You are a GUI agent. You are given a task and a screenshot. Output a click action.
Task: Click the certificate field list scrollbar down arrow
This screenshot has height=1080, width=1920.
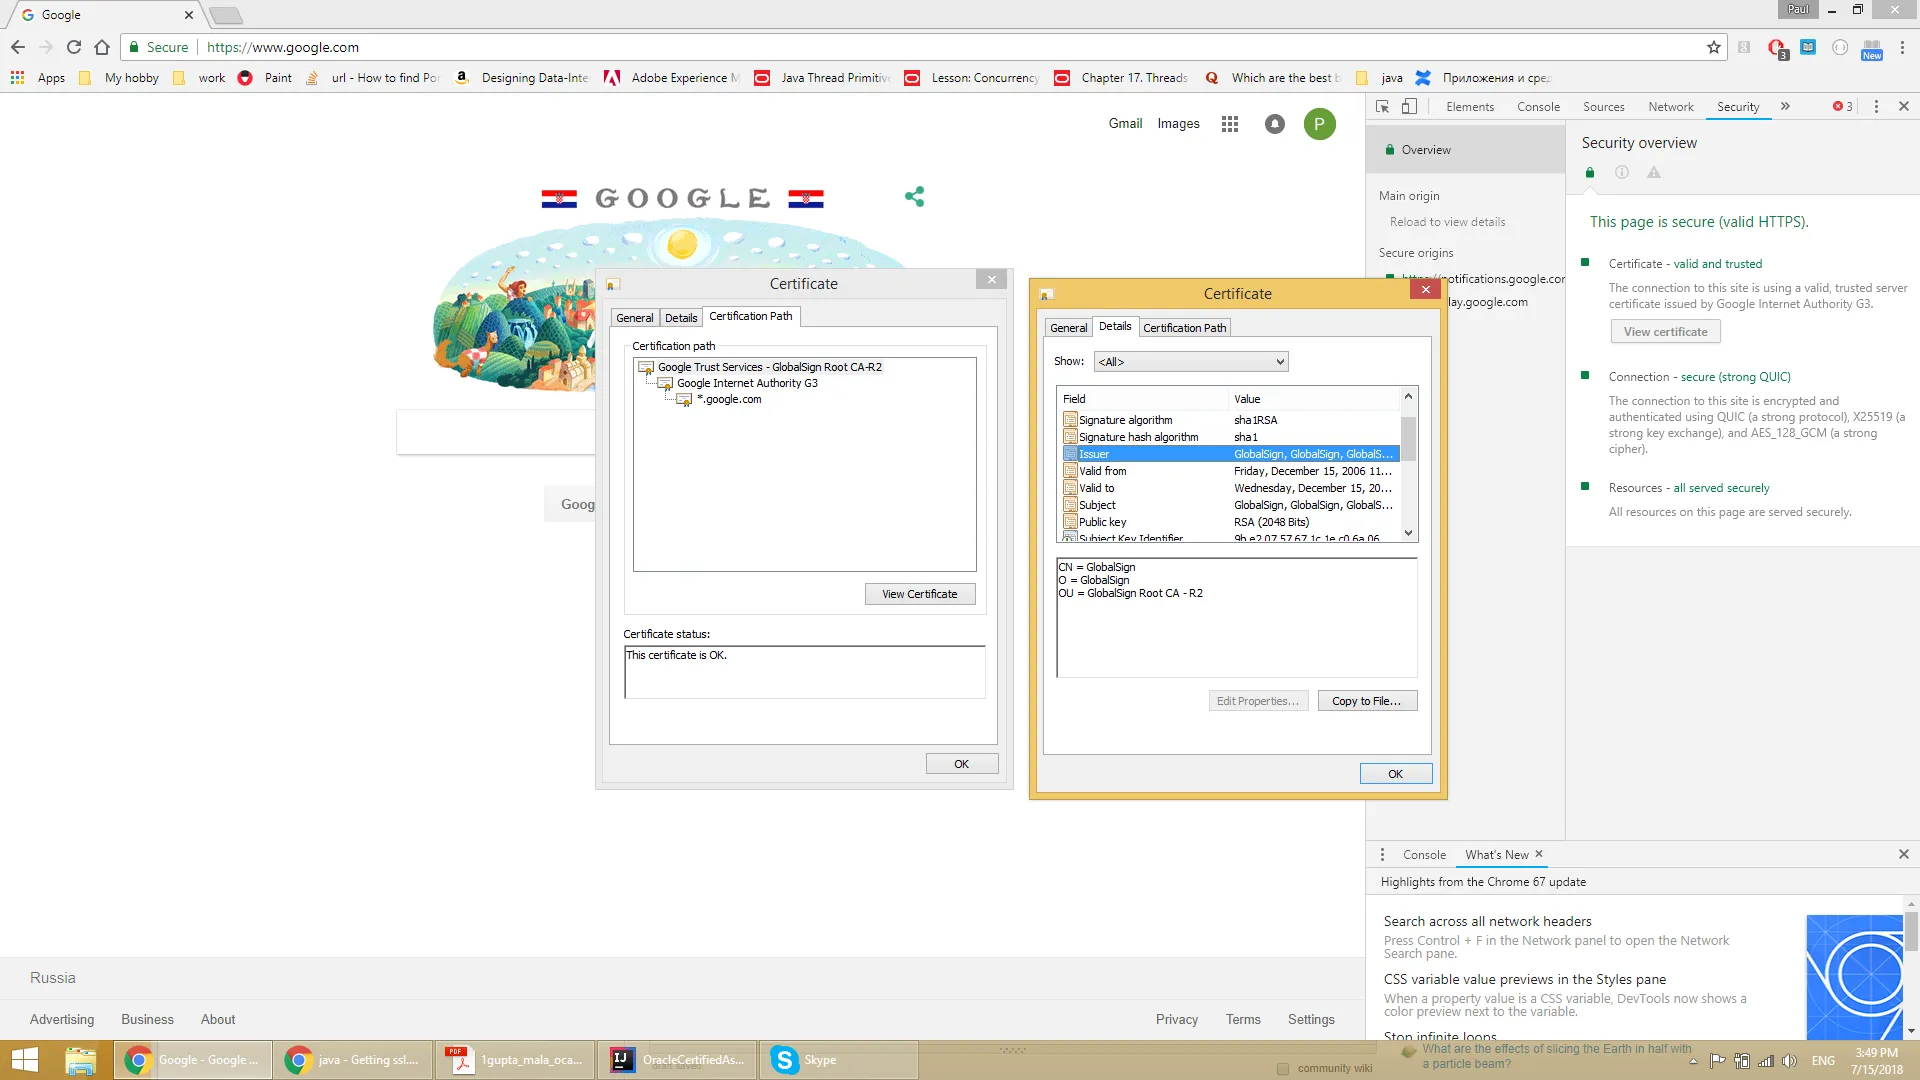coord(1408,533)
